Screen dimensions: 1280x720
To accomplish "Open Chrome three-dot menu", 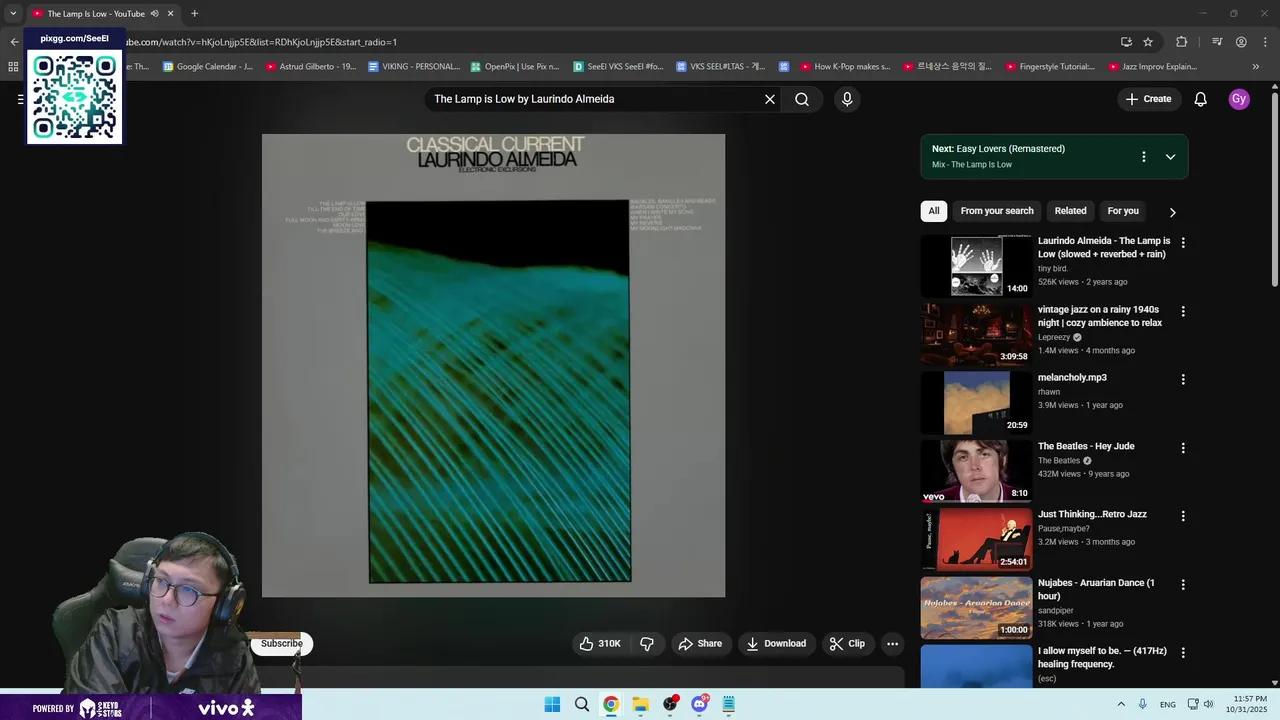I will 1264,42.
